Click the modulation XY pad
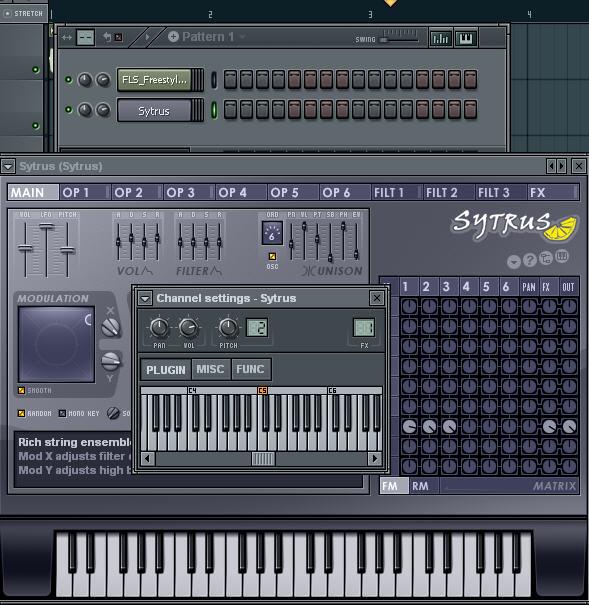This screenshot has width=589, height=605. 56,345
